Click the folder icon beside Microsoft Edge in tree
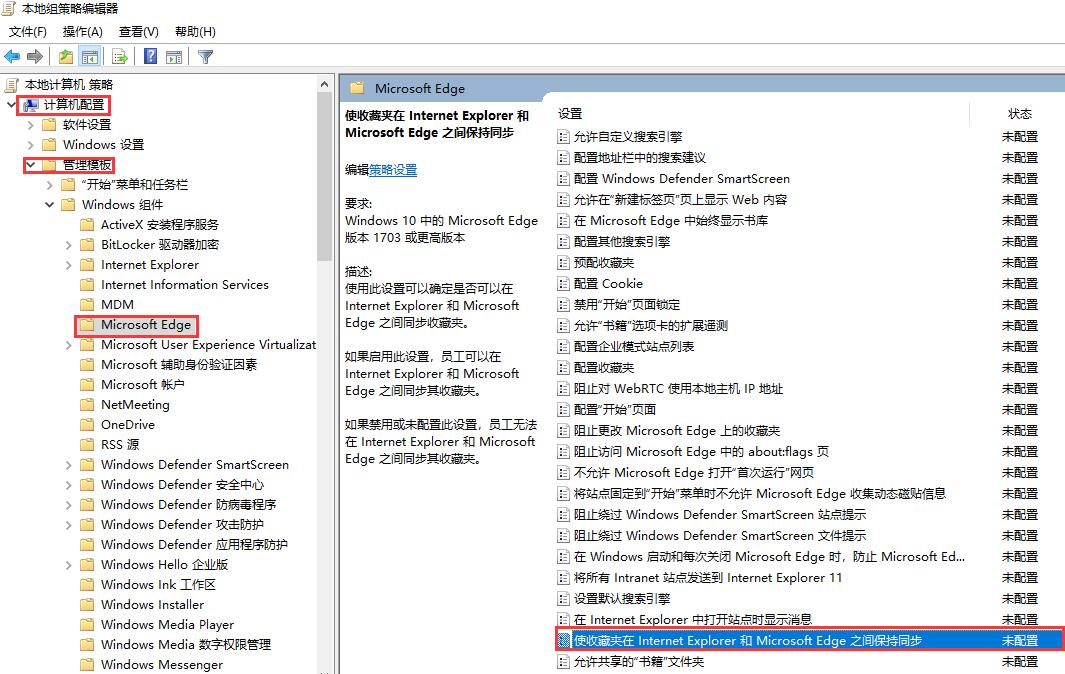Image resolution: width=1065 pixels, height=674 pixels. 87,325
